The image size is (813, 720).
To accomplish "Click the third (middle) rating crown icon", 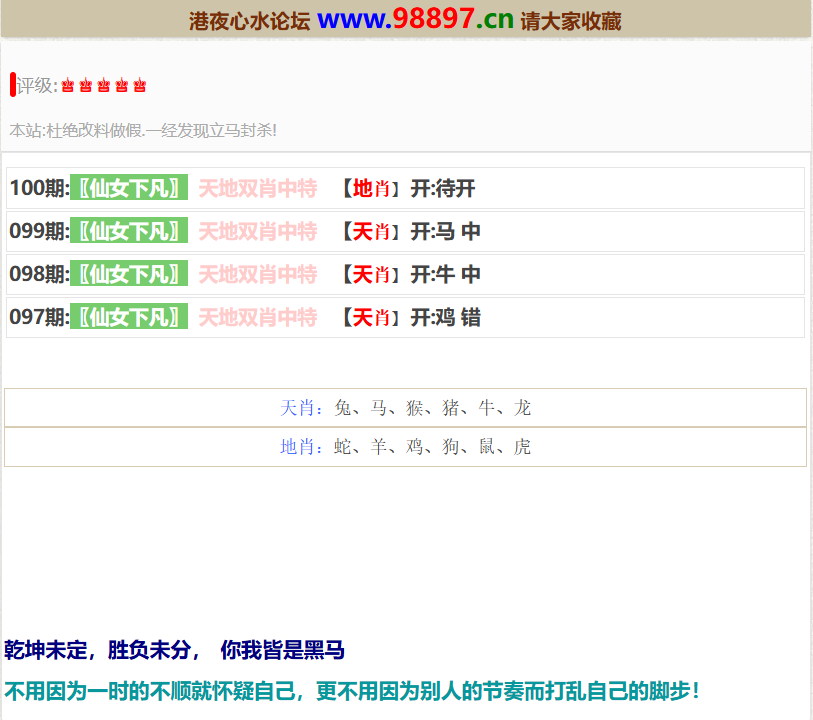I will [104, 86].
